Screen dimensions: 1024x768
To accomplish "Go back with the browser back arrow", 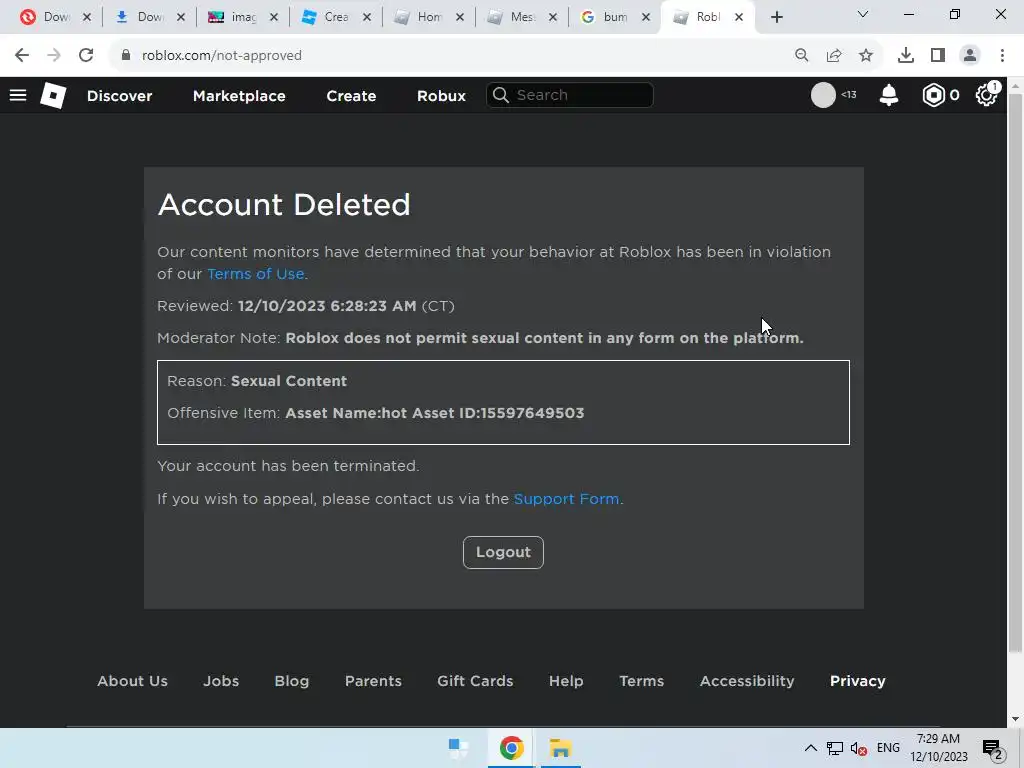I will (22, 56).
